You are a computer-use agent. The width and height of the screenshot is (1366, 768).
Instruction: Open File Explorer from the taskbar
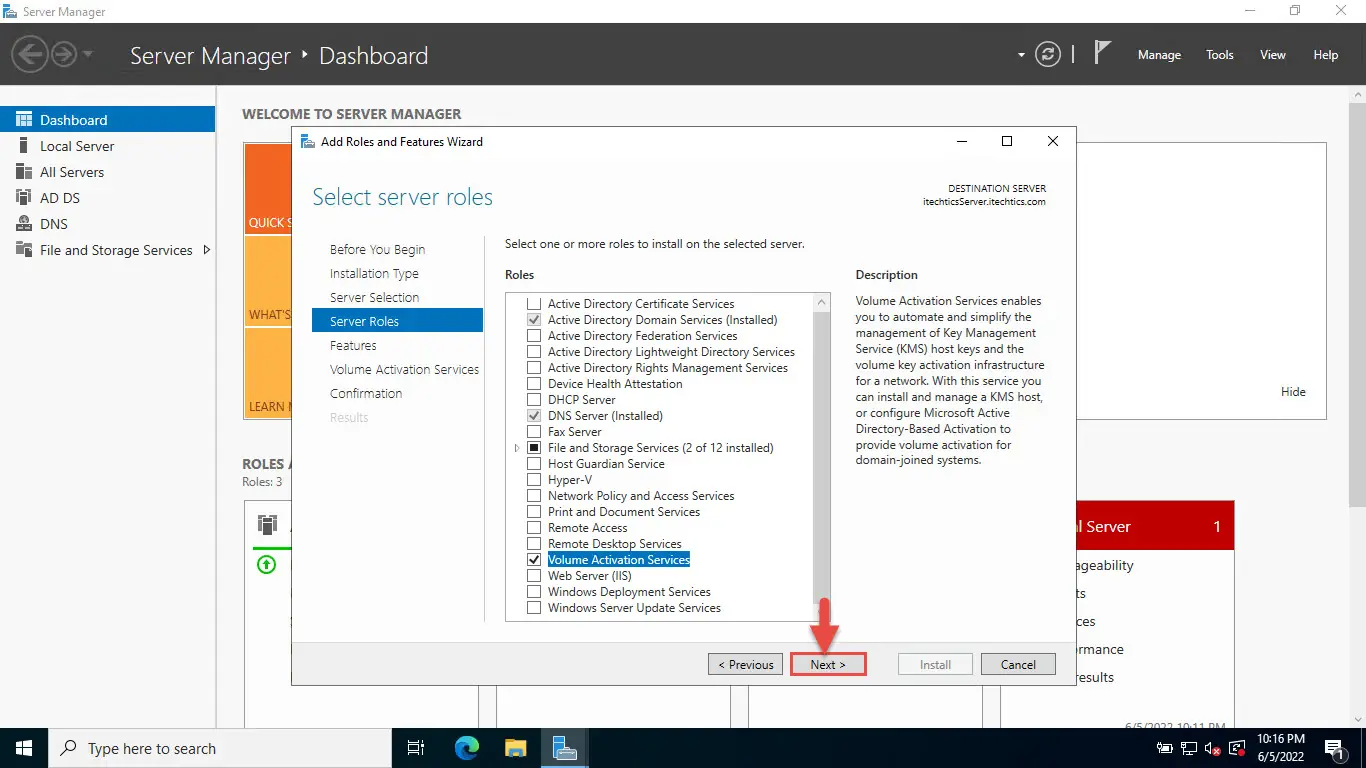516,748
